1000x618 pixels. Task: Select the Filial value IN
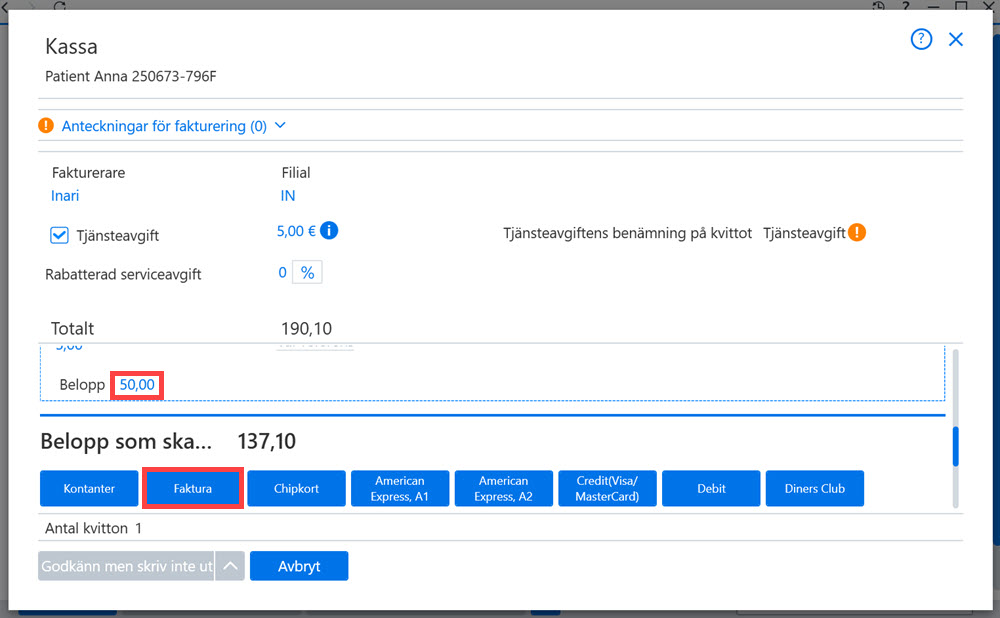point(288,195)
